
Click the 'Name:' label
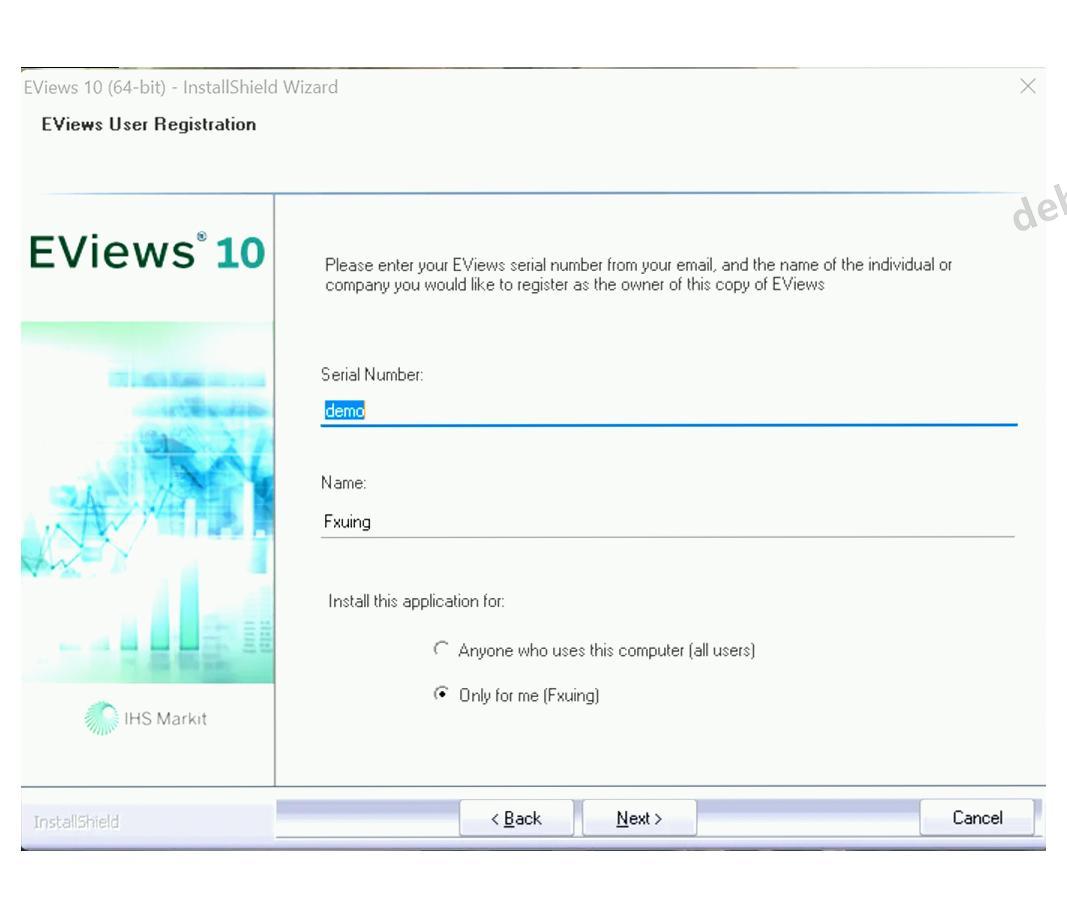344,482
